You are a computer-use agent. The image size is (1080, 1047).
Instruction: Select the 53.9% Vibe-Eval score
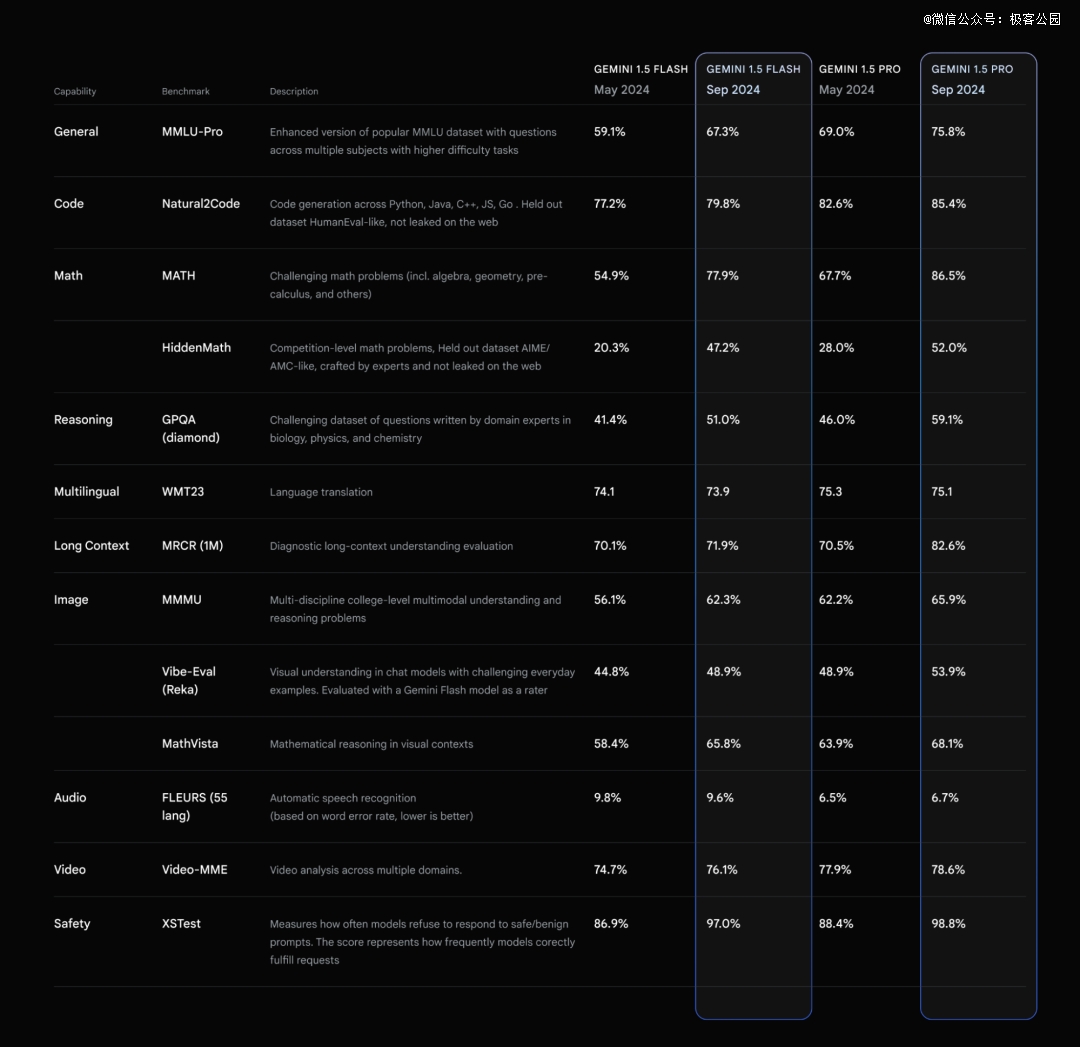pos(948,672)
